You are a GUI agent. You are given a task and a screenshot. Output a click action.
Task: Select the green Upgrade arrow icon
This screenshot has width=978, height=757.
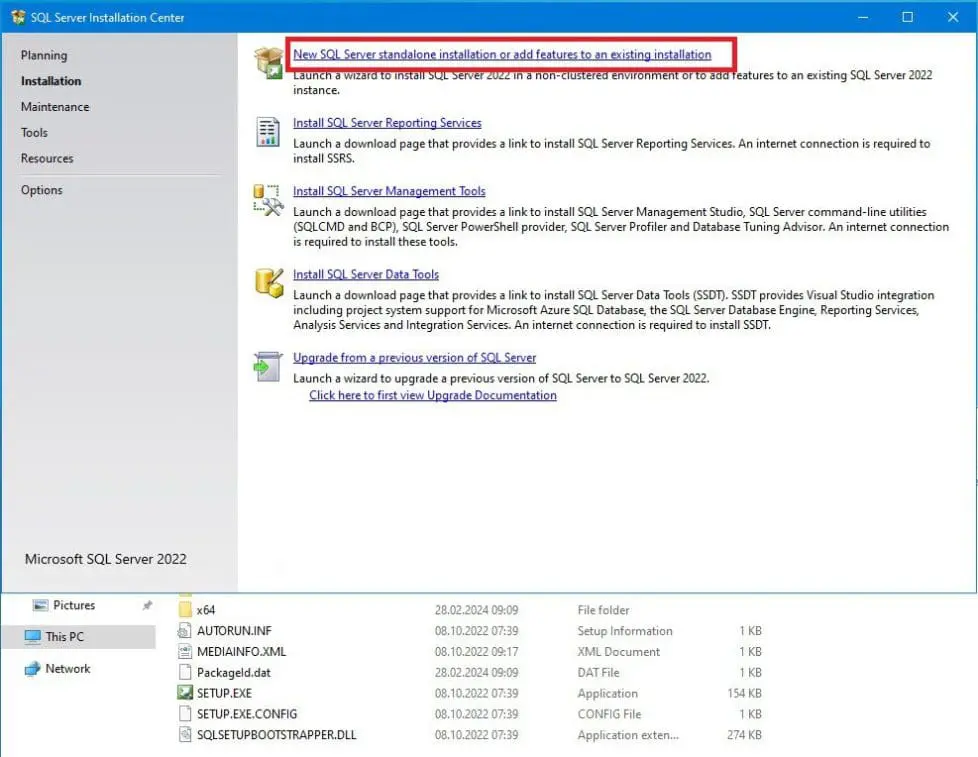268,365
